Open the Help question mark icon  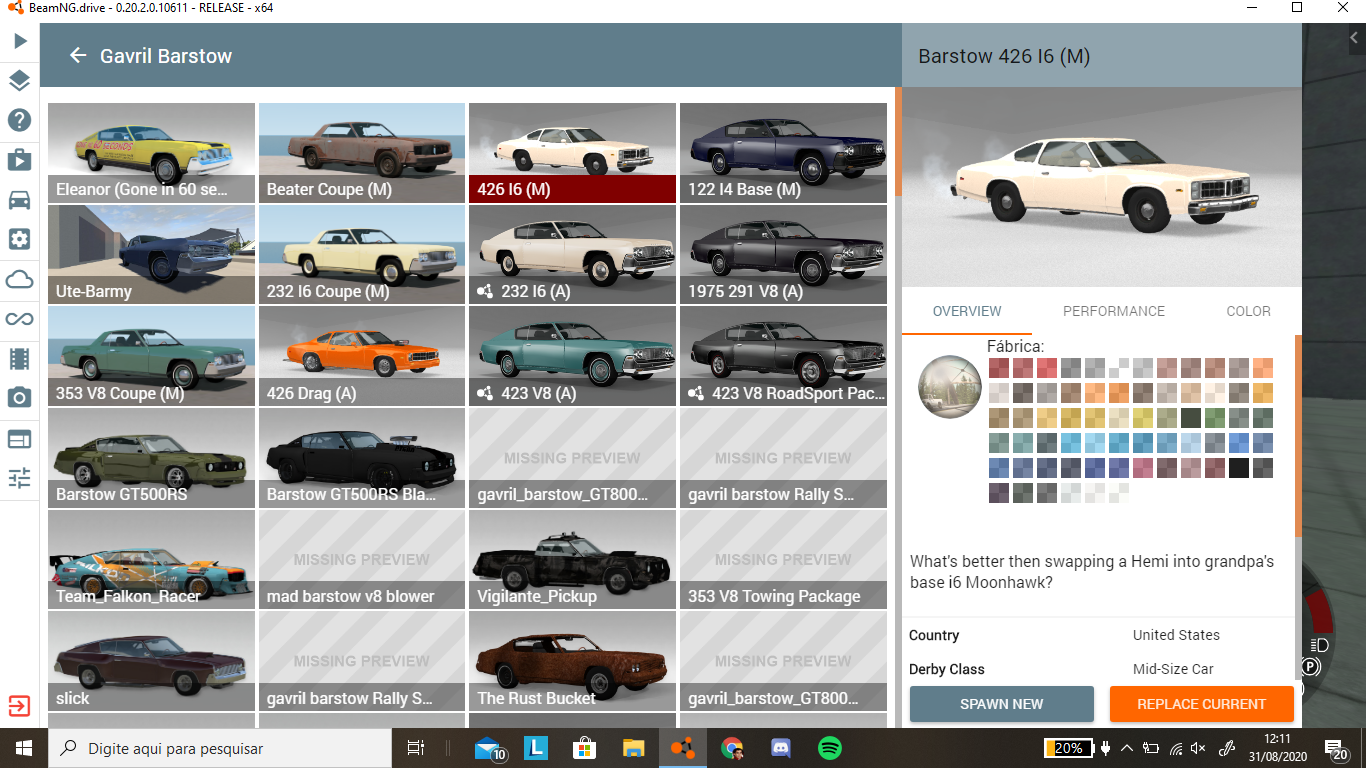tap(19, 120)
